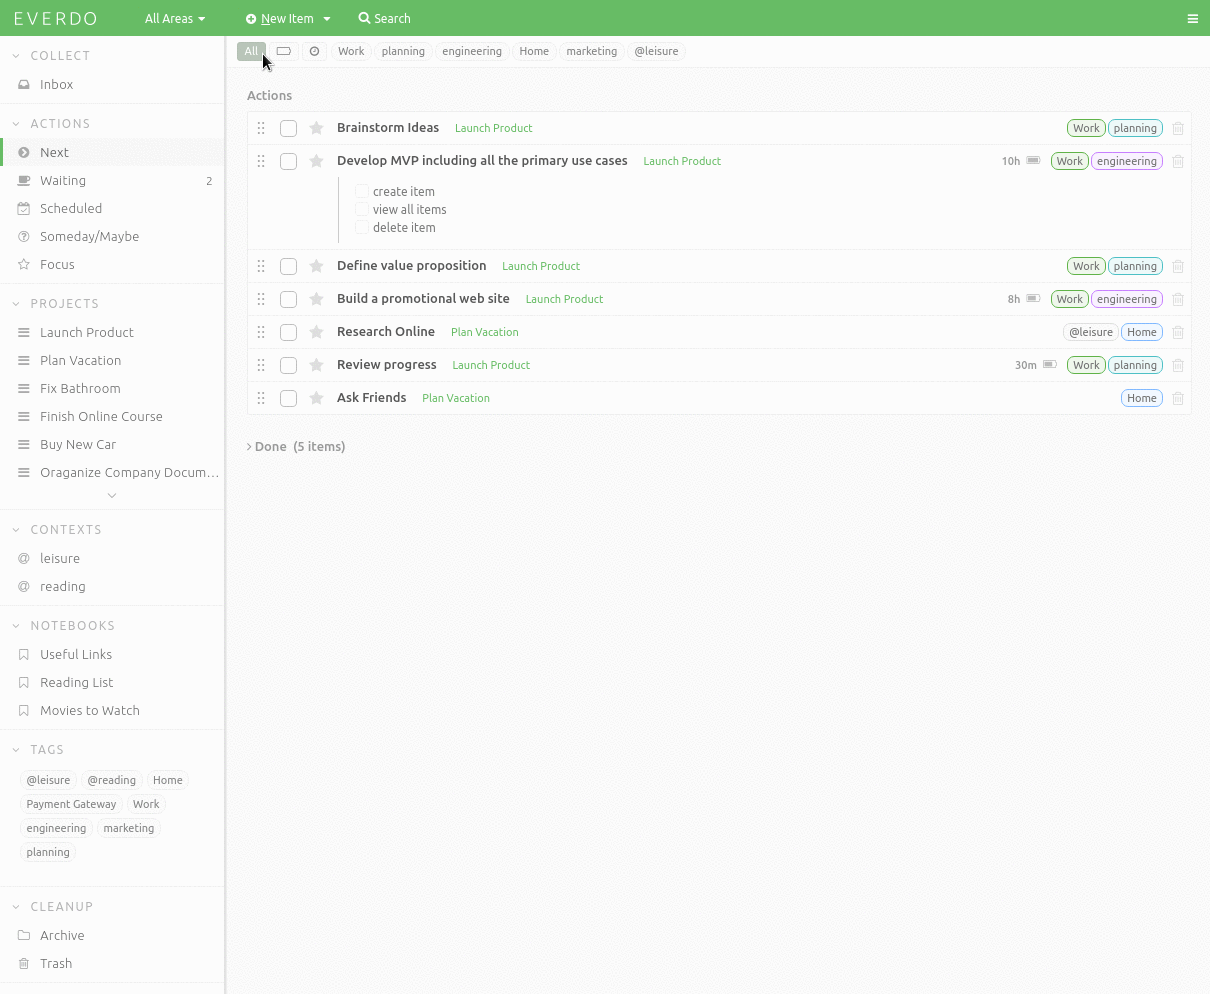The width and height of the screenshot is (1210, 994).
Task: Open the 'Launch Product' link on Brainstorm Ideas
Action: (x=493, y=128)
